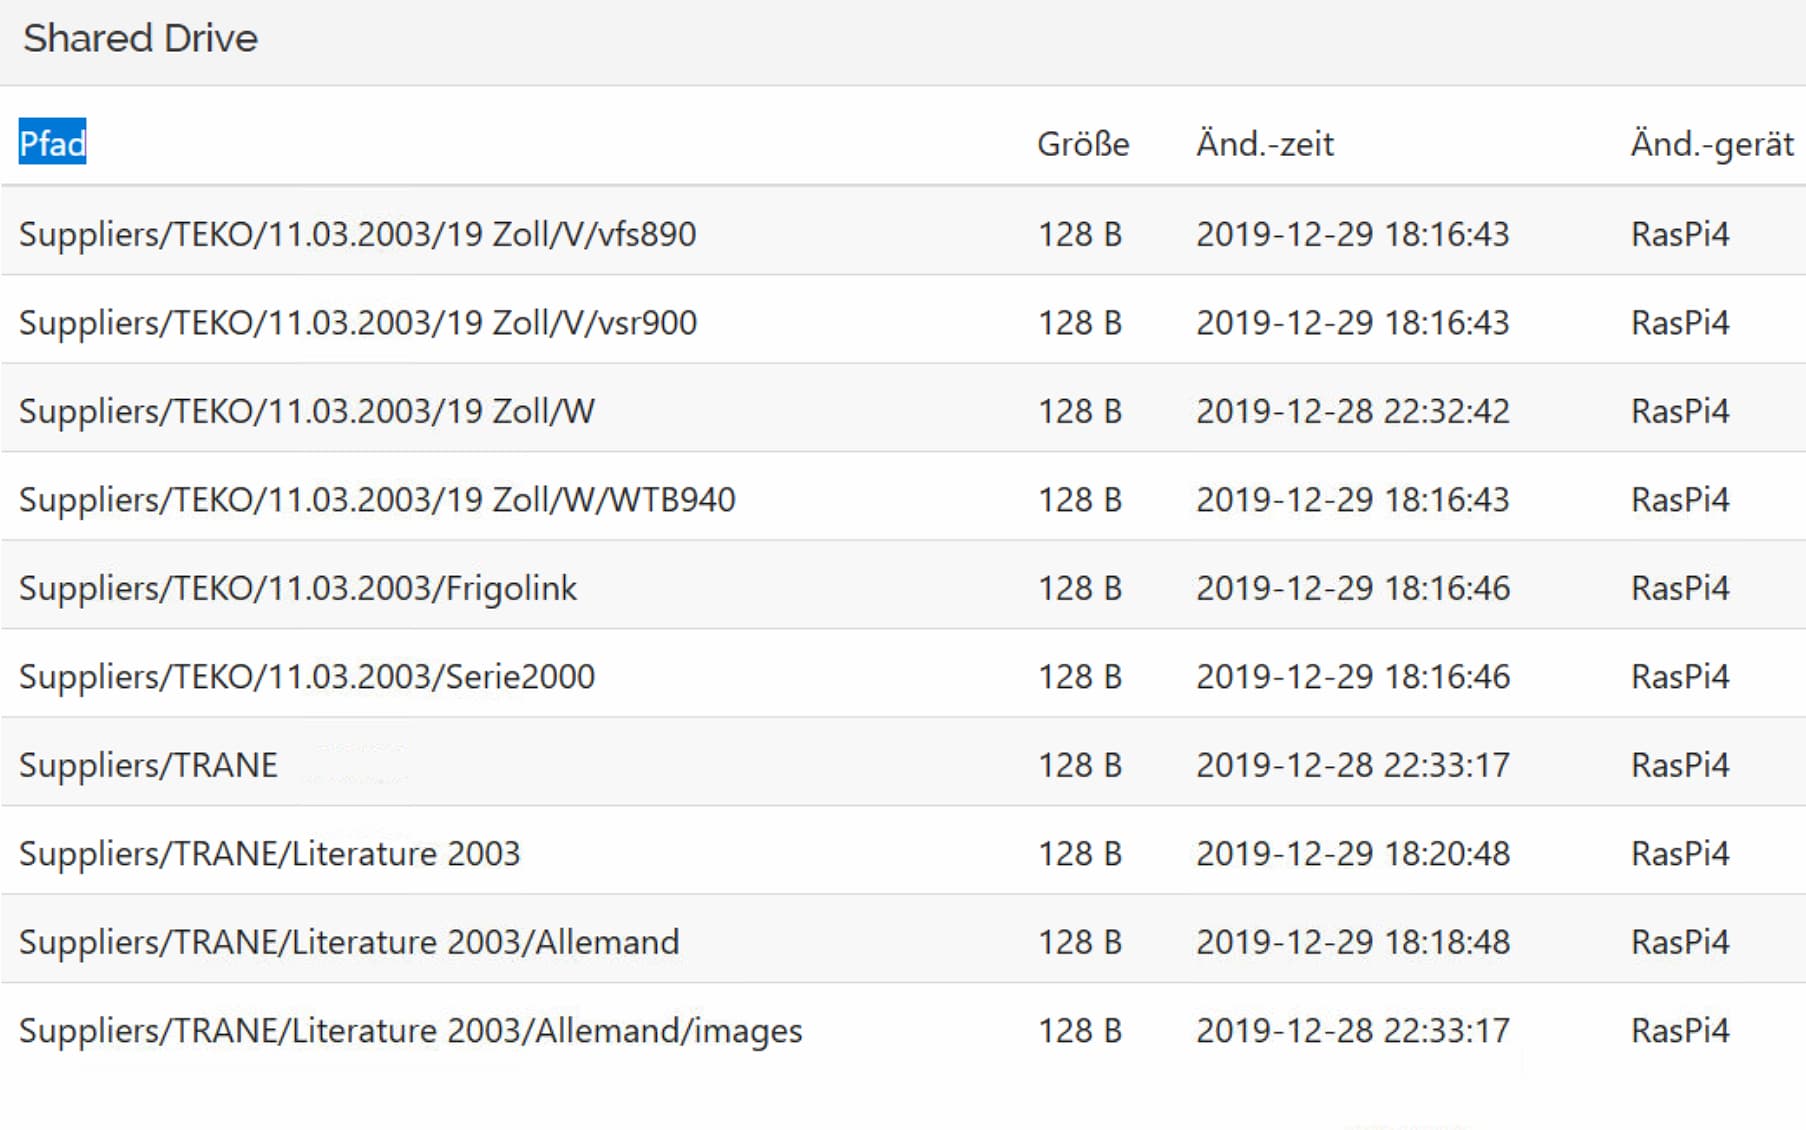Screen dimensions: 1806x1130
Task: Click 128 B size in Suppliers/TRANE row
Action: (1080, 765)
